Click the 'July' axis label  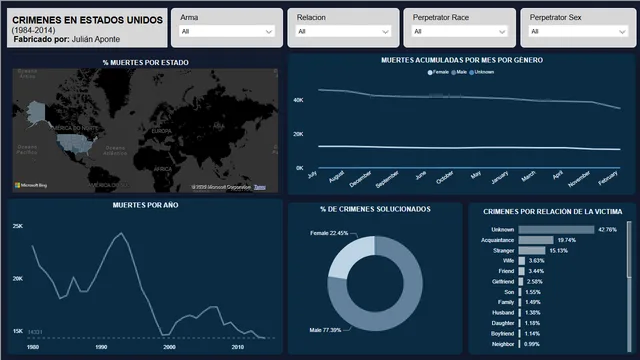click(x=312, y=175)
